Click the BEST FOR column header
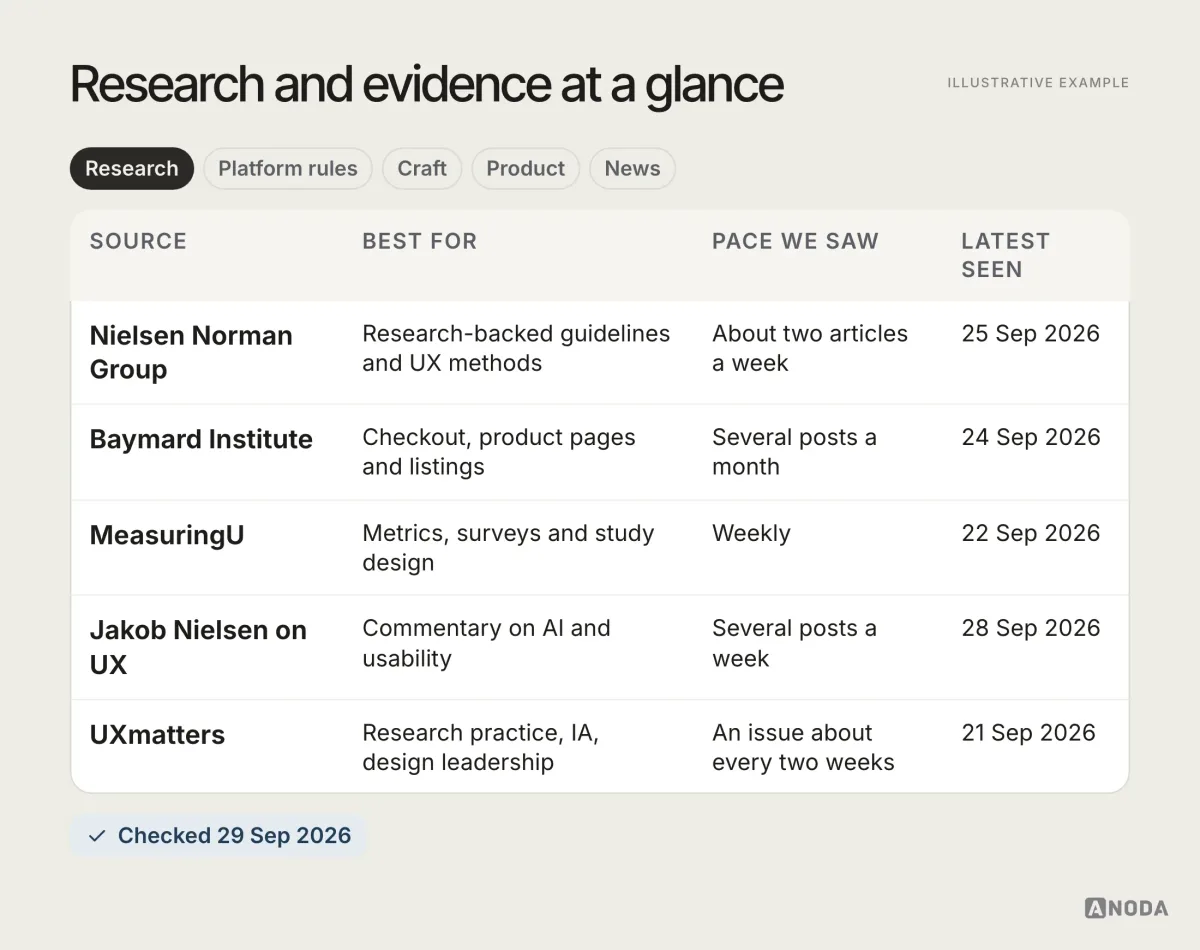The image size is (1200, 950). point(419,241)
